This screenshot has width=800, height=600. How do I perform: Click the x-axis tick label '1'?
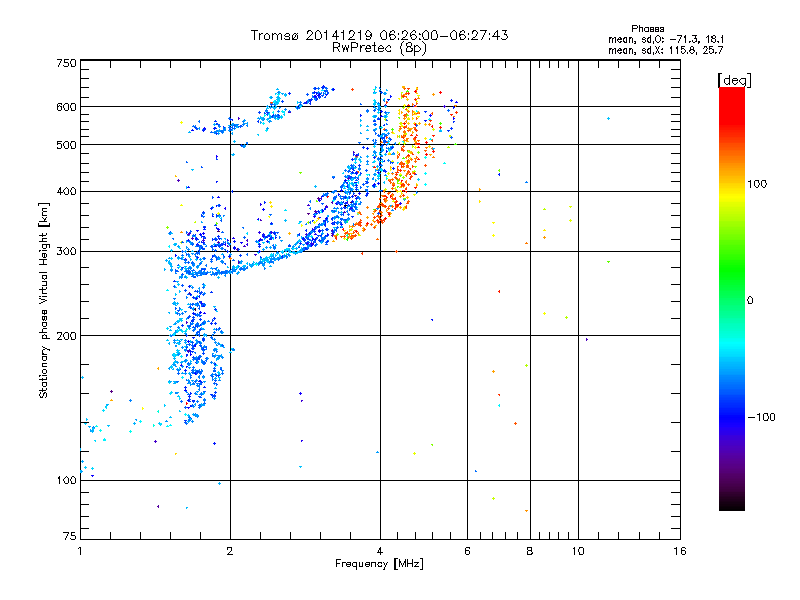(x=80, y=551)
